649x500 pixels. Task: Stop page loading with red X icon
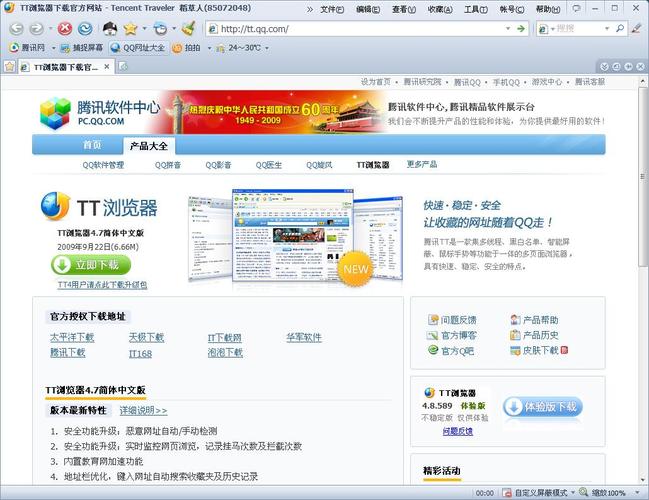coord(65,29)
